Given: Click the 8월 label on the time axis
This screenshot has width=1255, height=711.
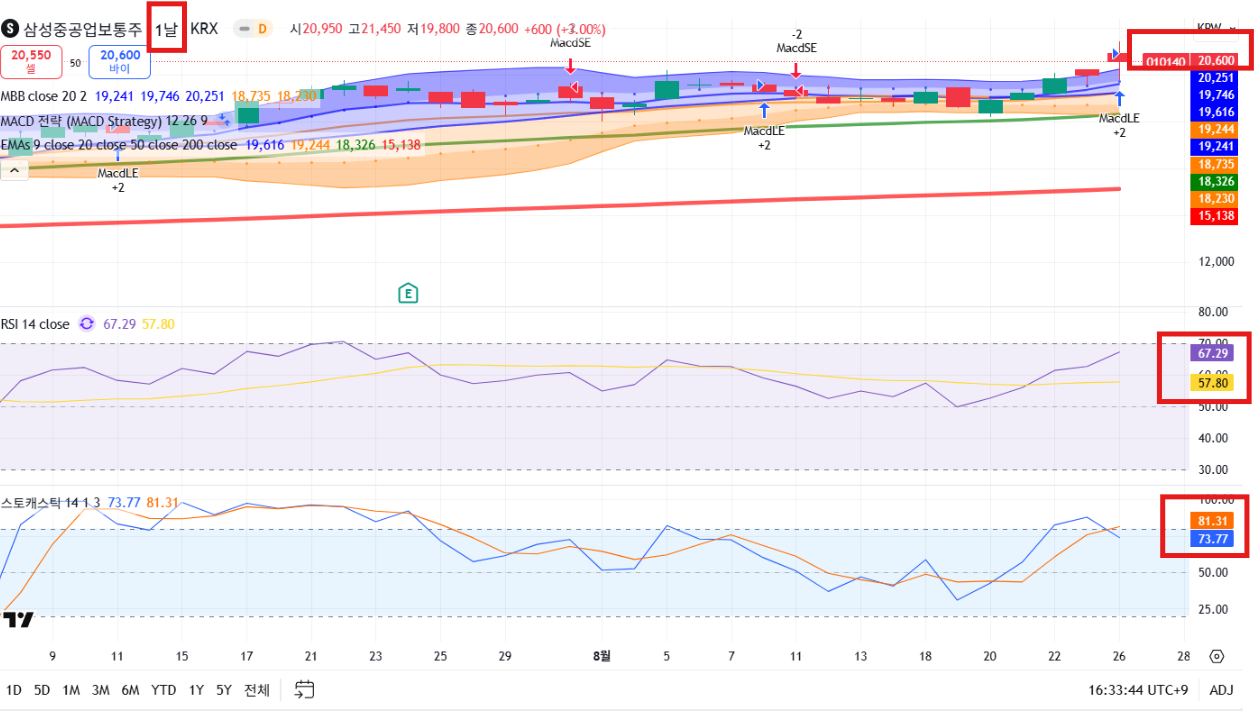Looking at the screenshot, I should (x=601, y=656).
